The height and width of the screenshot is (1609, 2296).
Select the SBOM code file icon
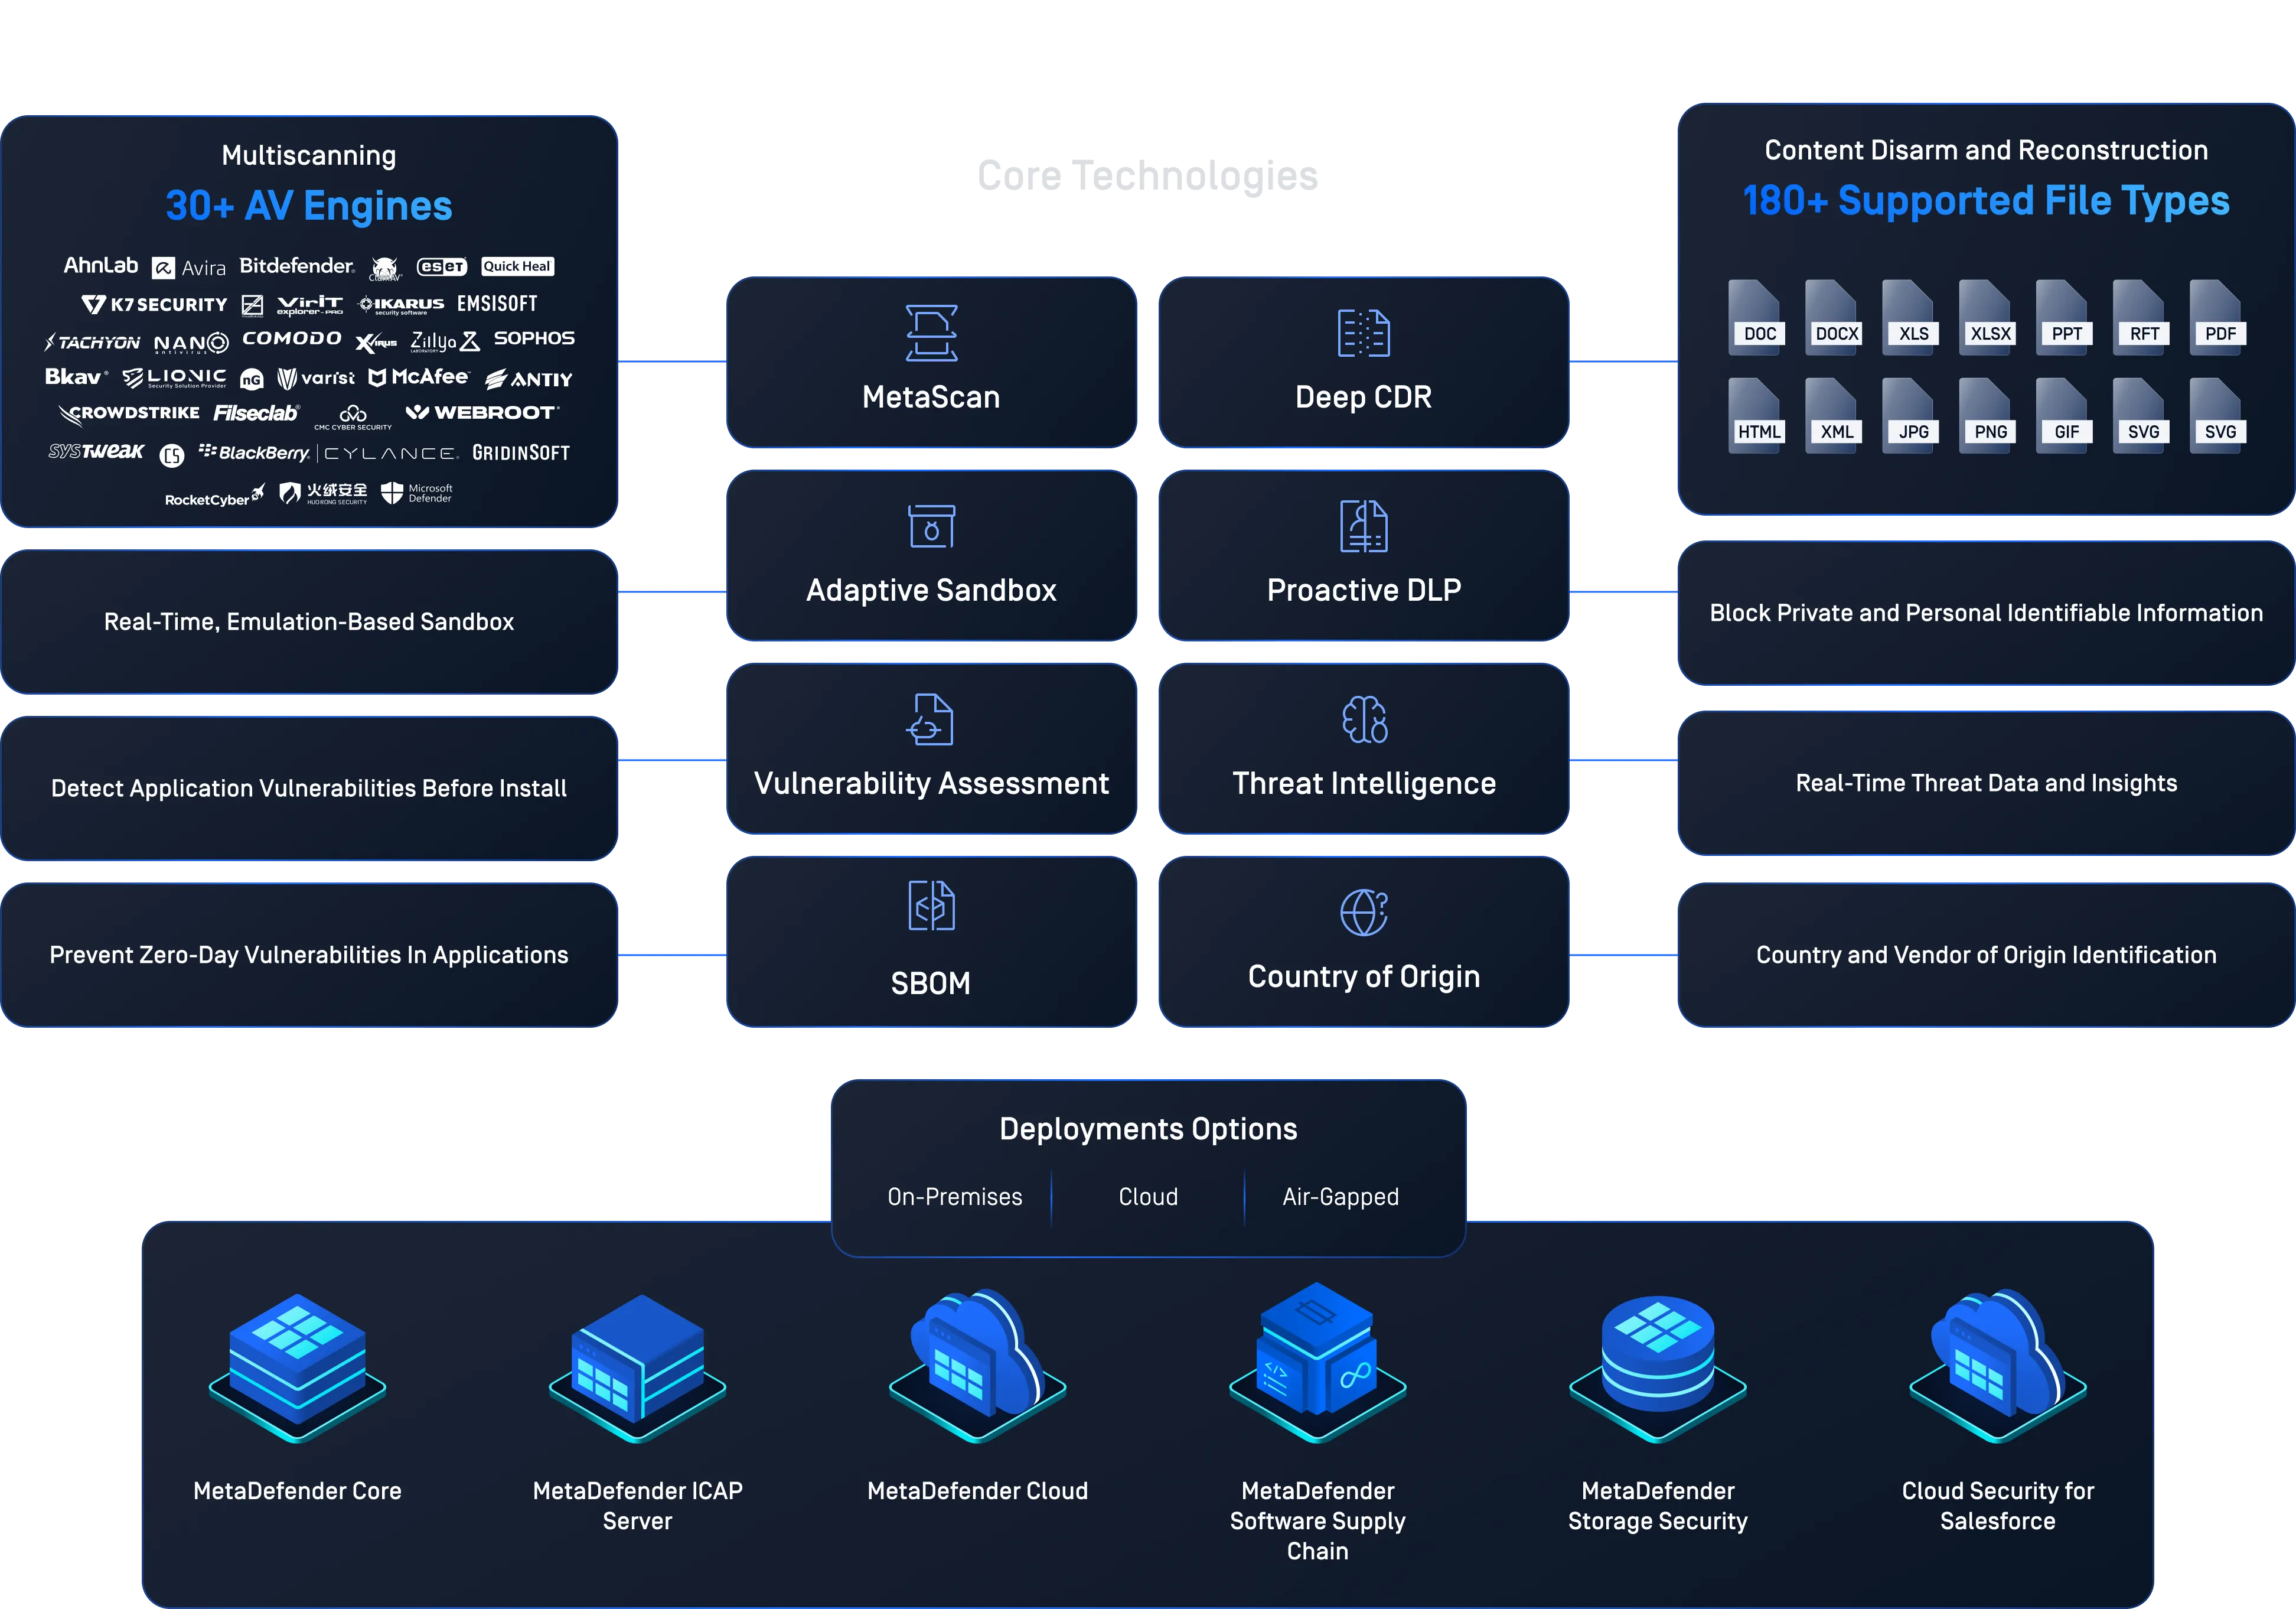click(931, 906)
